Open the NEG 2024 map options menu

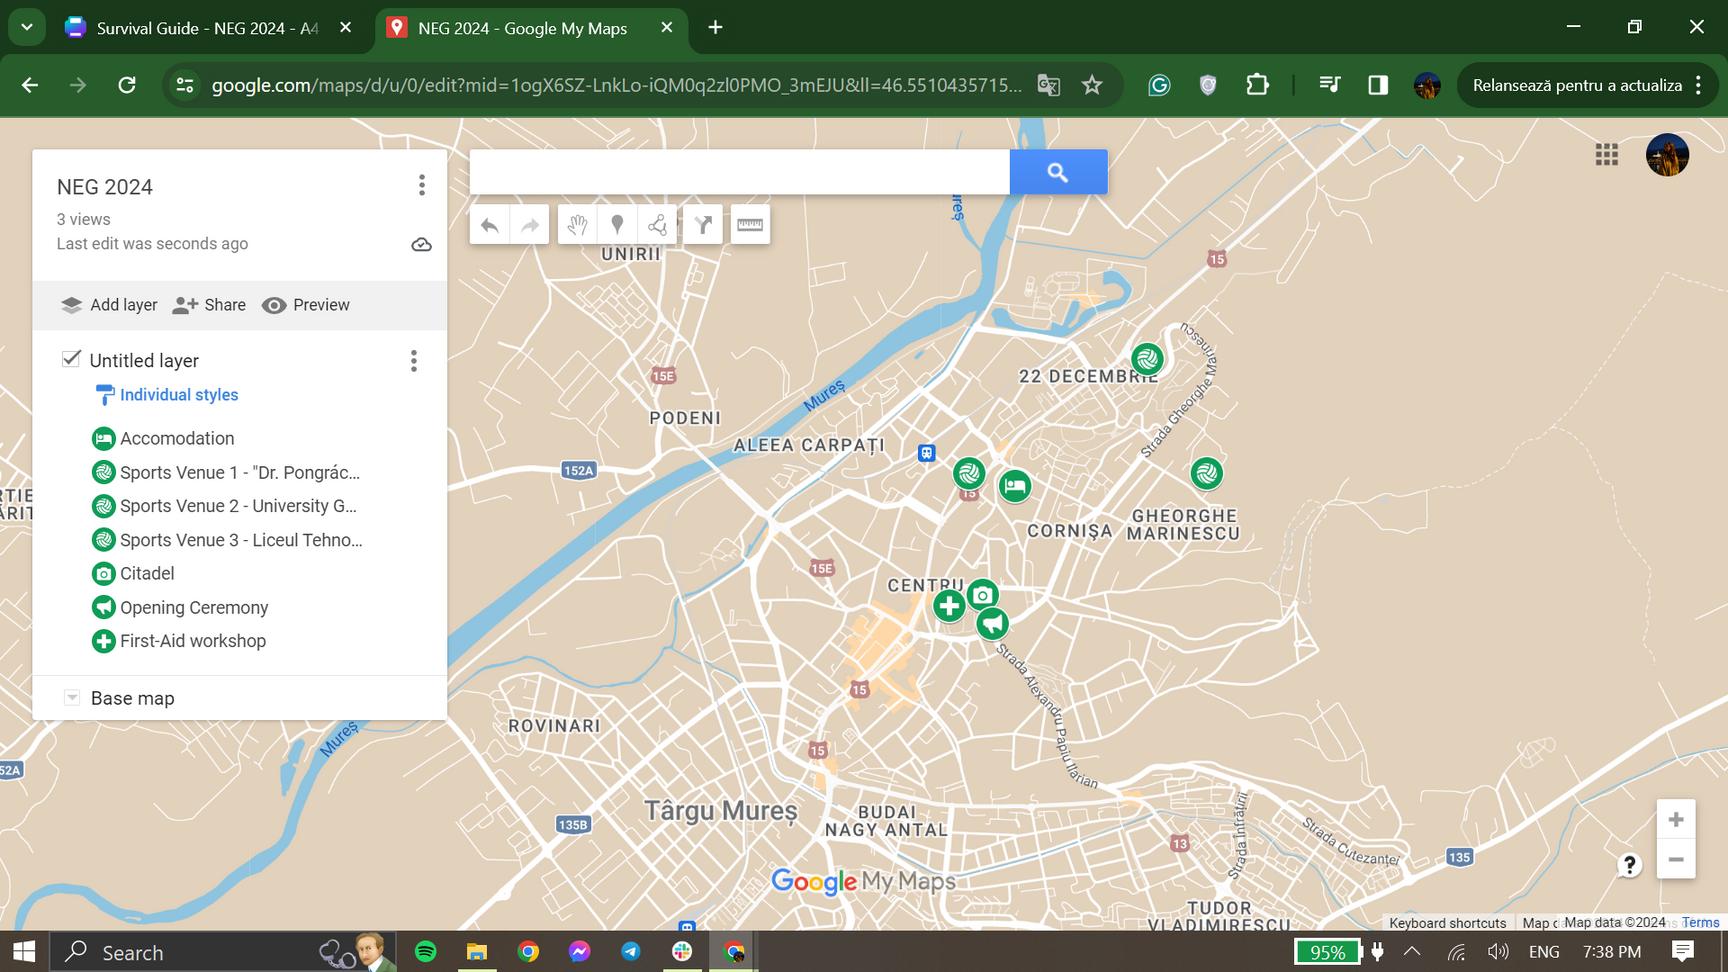422,185
